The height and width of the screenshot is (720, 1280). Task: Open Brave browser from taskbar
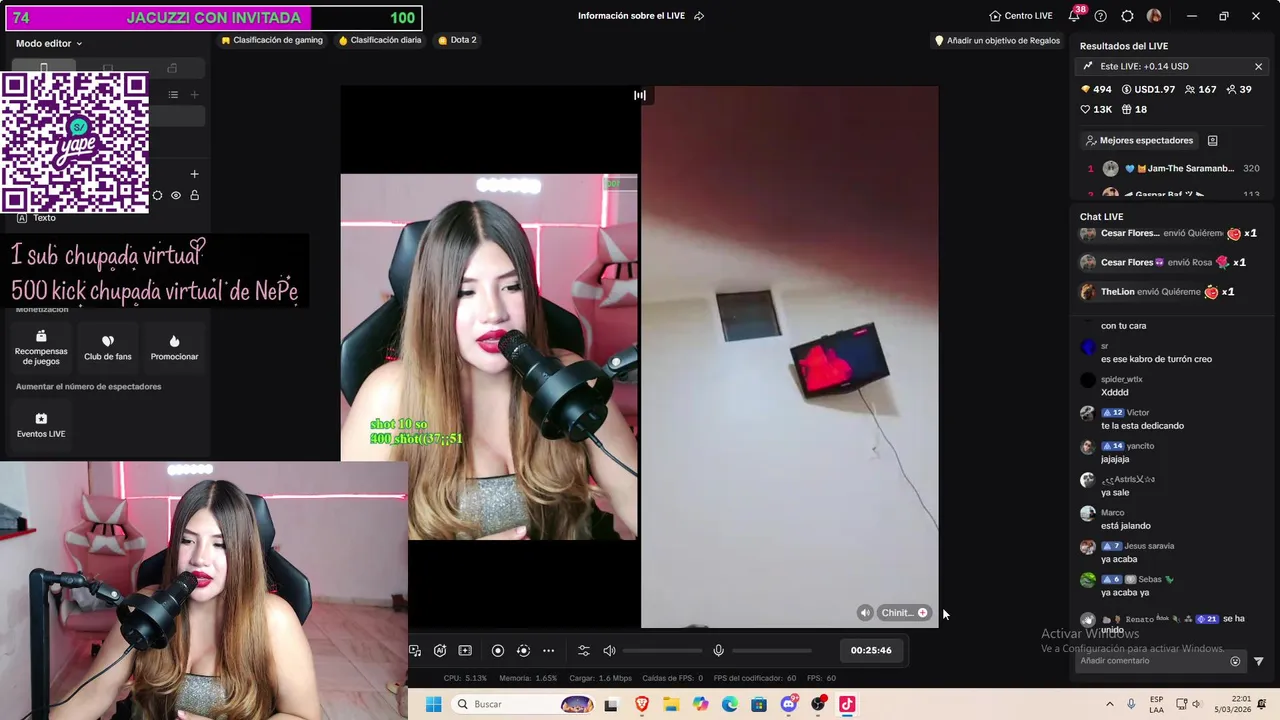(642, 704)
